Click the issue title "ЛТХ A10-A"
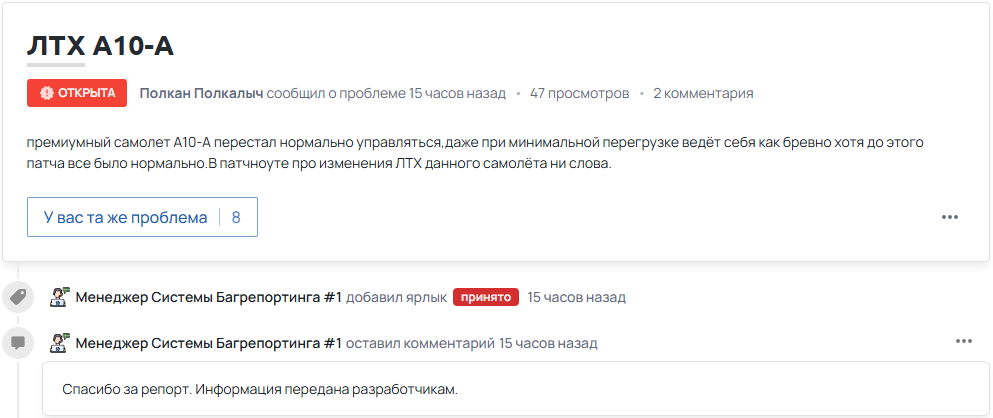The height and width of the screenshot is (418, 993). pos(102,46)
